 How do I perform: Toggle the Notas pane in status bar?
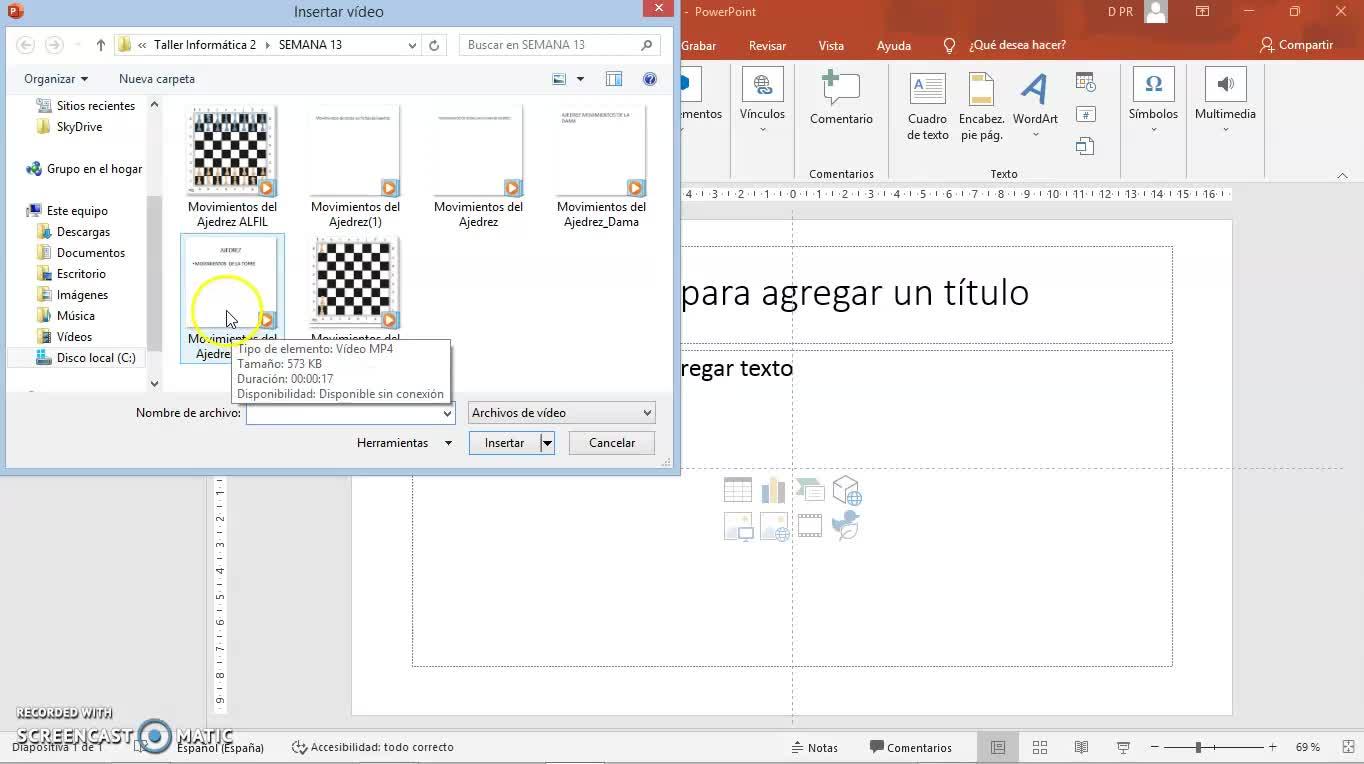813,747
